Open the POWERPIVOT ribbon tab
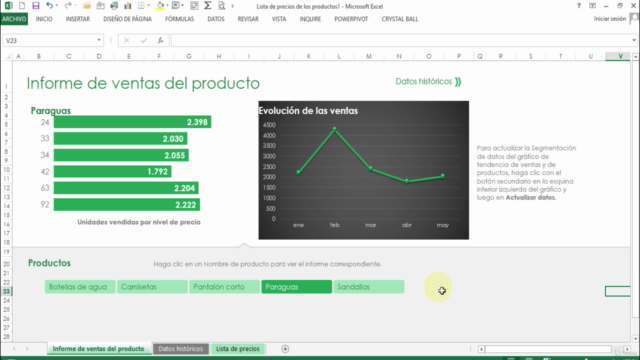The height and width of the screenshot is (360, 640). point(351,19)
